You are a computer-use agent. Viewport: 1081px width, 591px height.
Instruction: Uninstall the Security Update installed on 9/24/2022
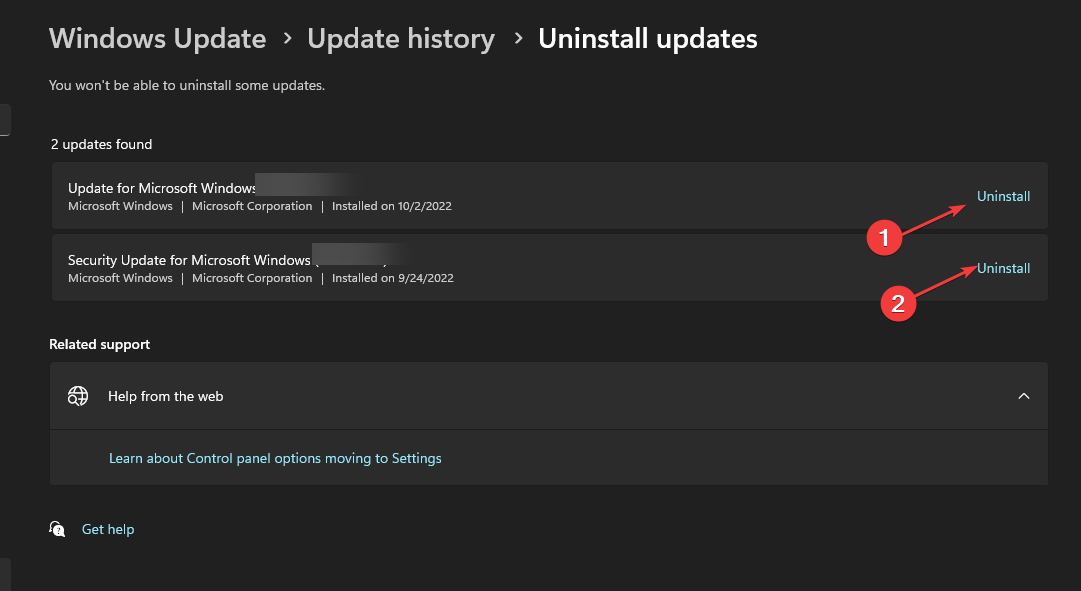coord(1003,268)
